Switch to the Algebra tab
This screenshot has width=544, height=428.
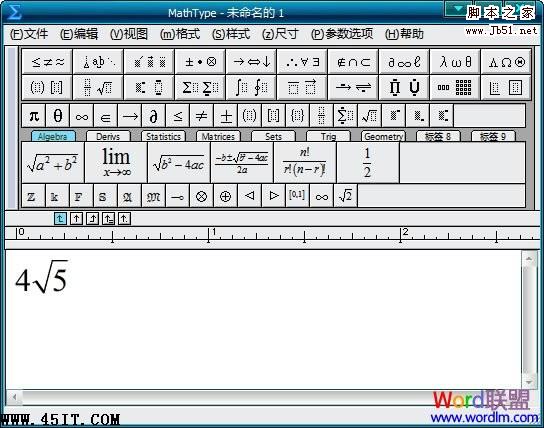point(53,136)
